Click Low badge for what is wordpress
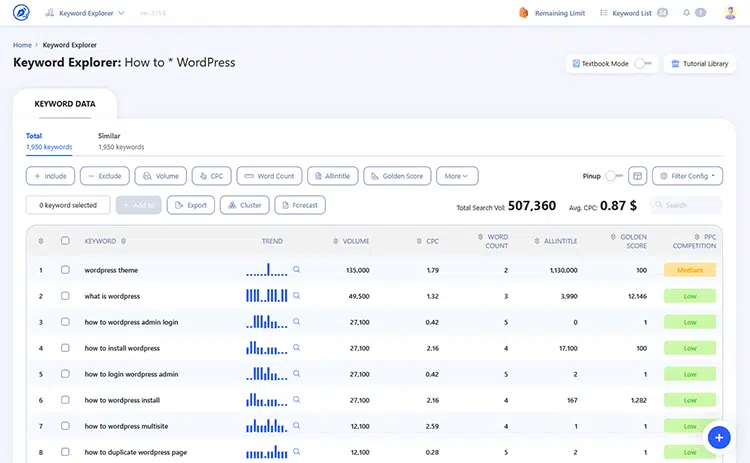750x463 pixels. point(690,296)
